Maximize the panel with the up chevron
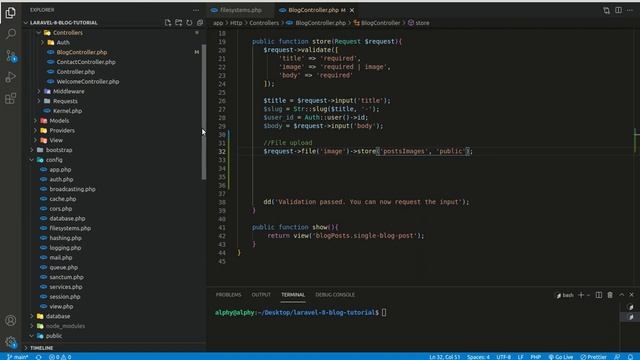640x360 pixels. coord(622,295)
